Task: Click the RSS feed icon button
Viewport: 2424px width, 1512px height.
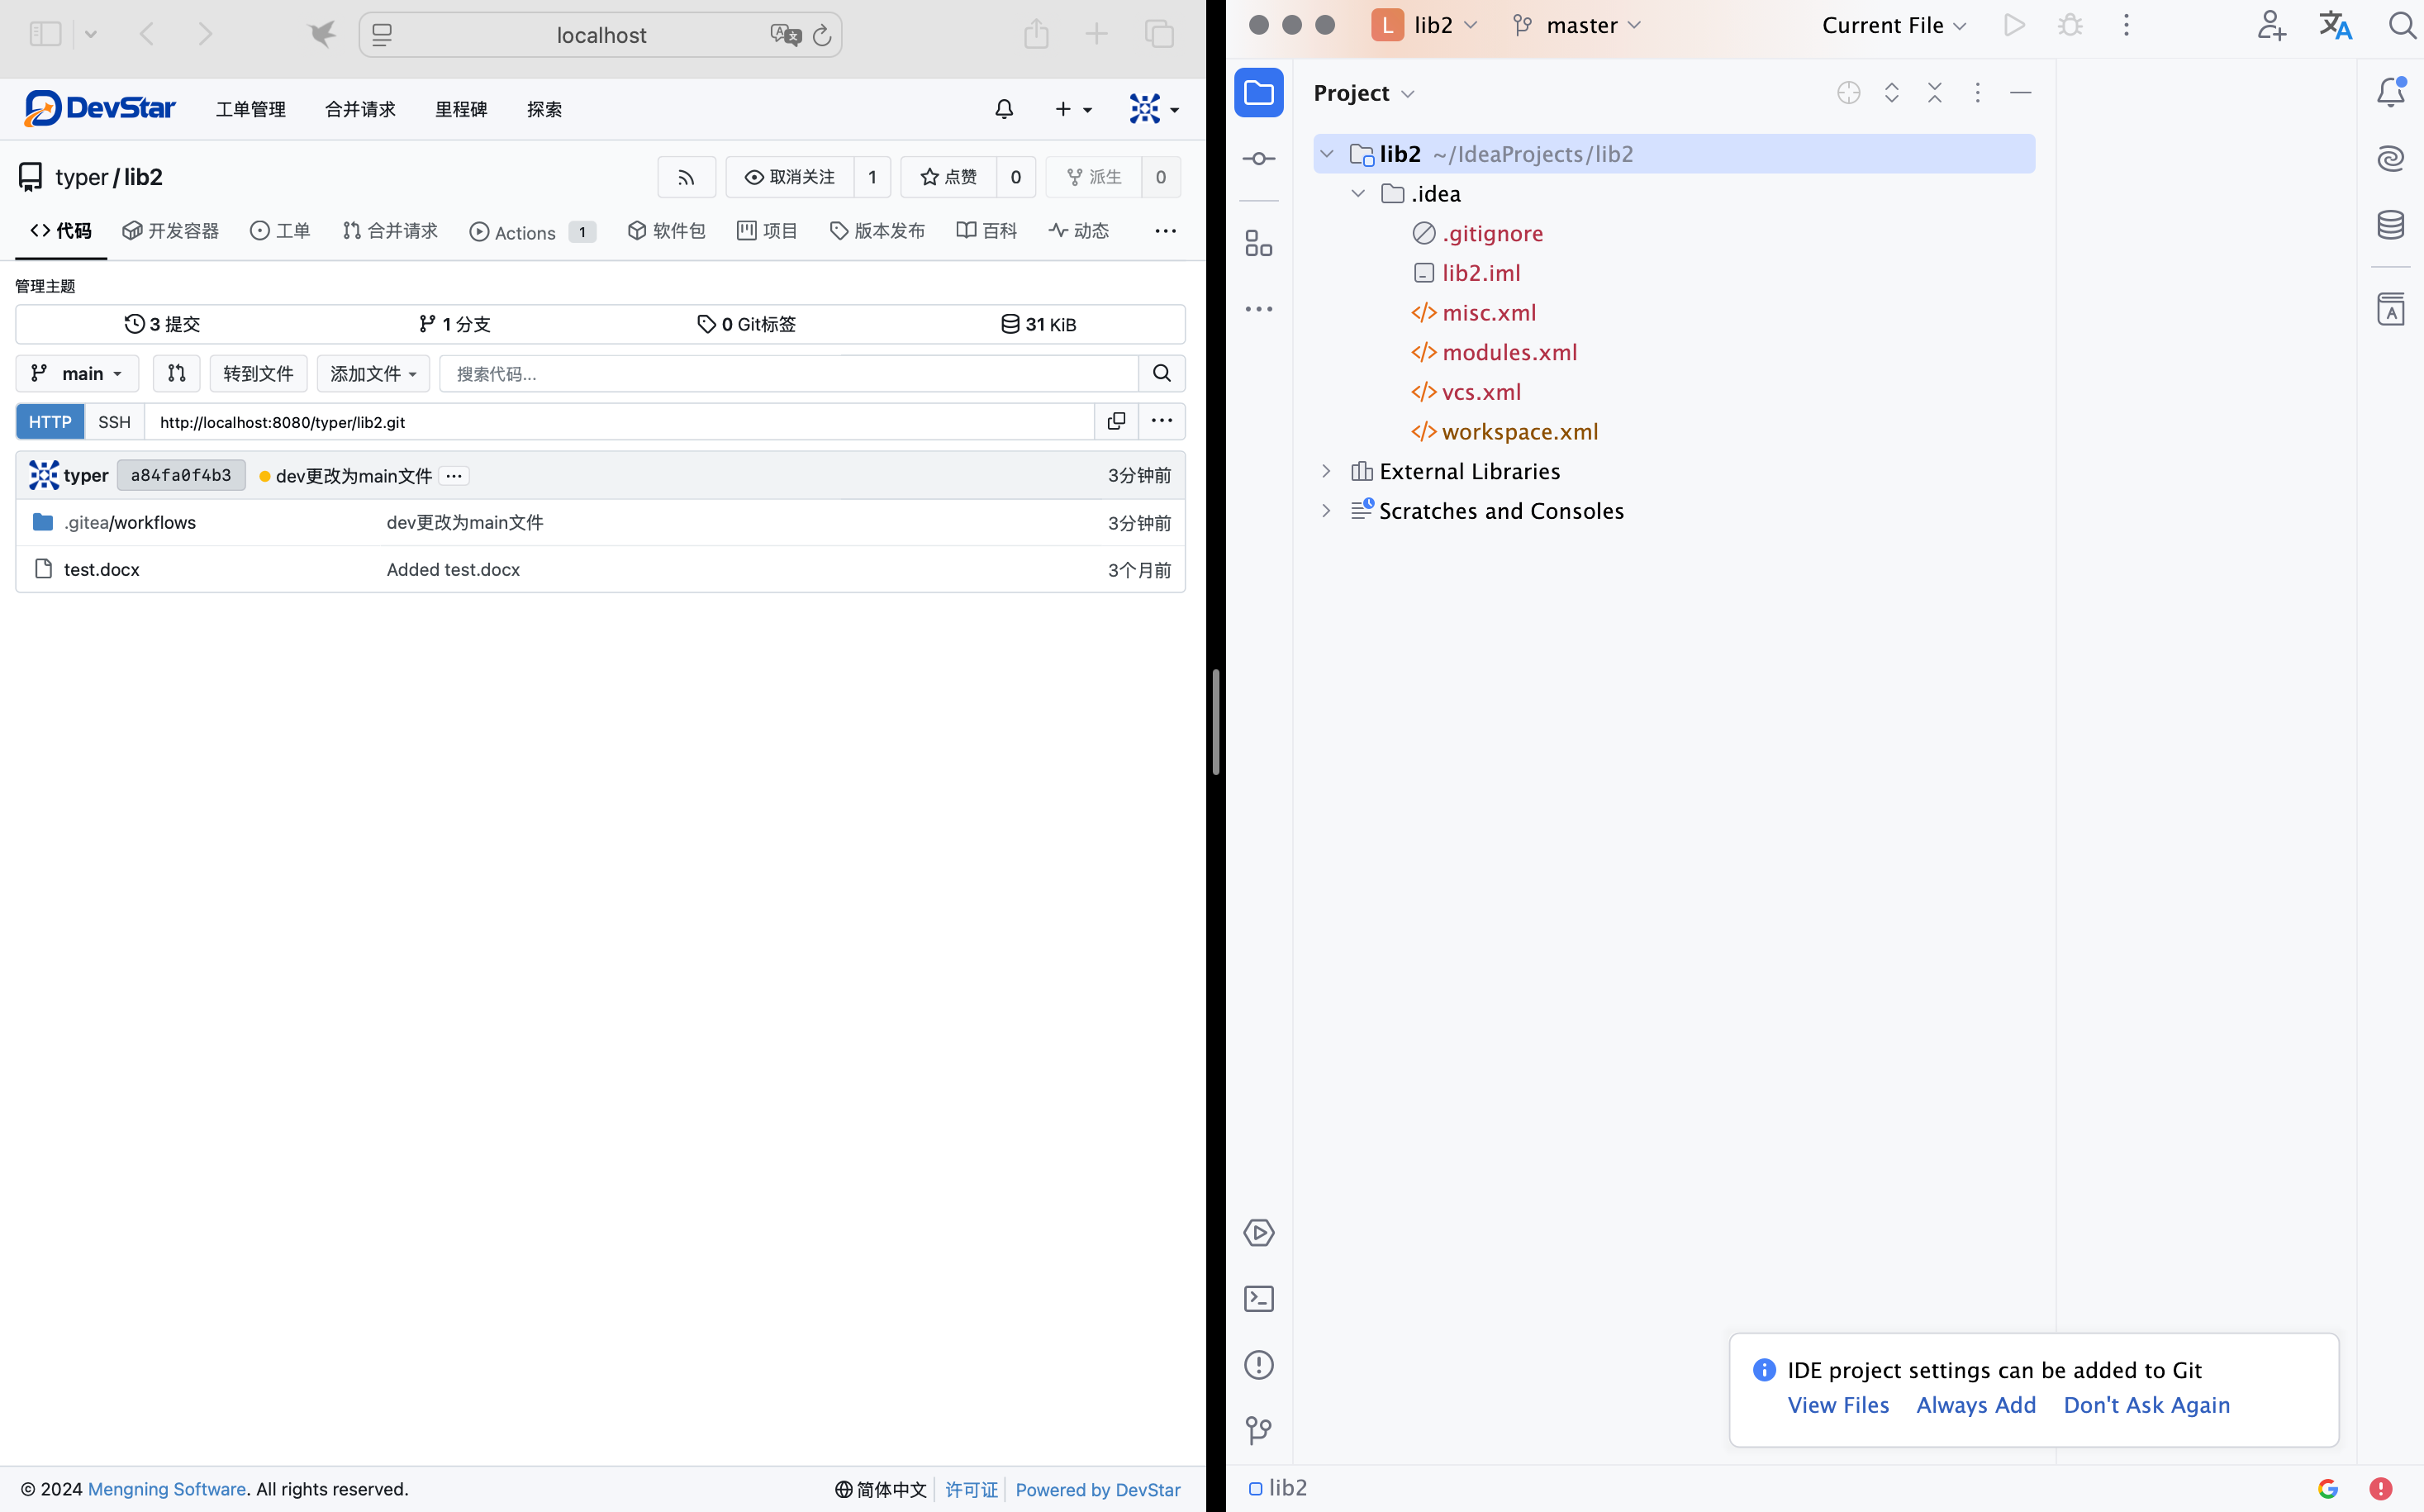Action: coord(686,177)
